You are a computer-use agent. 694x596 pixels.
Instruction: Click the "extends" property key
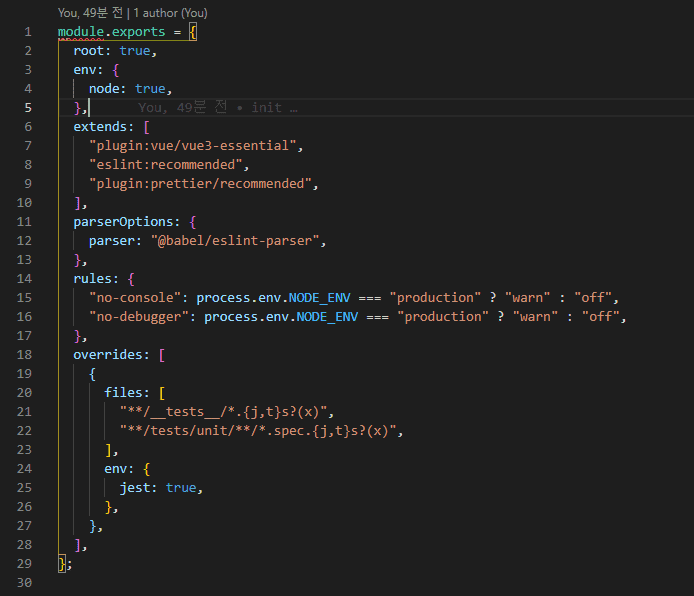(100, 127)
